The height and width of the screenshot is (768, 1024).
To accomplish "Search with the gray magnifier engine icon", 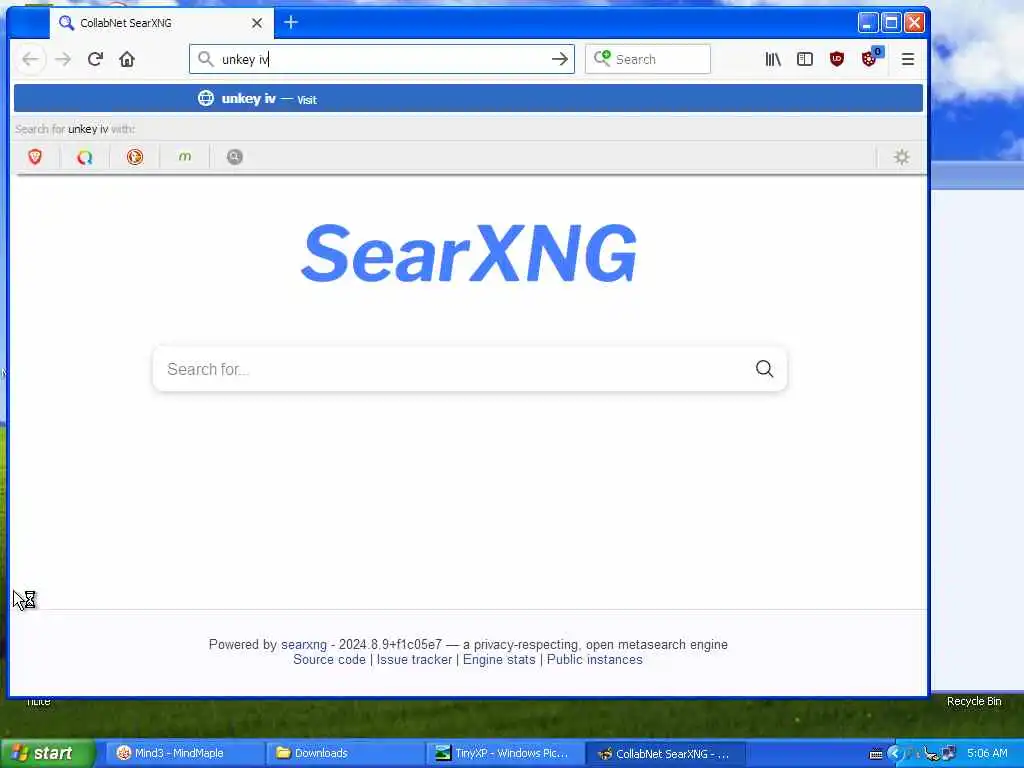I will tap(234, 157).
